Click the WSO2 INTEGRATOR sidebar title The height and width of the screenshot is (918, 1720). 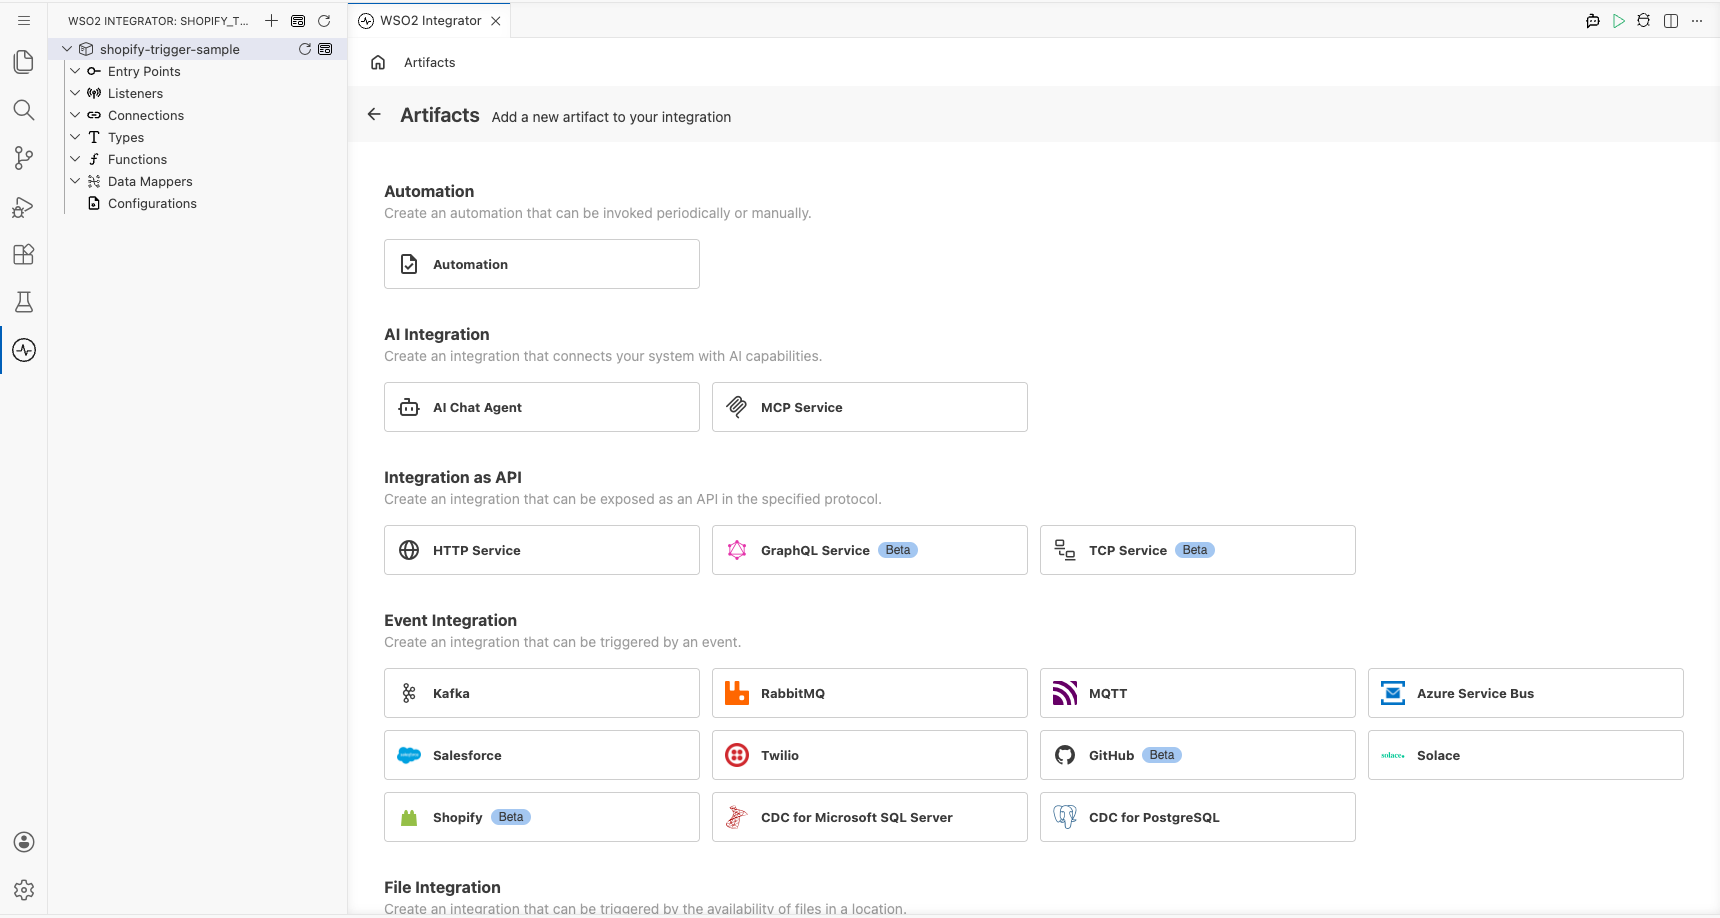point(158,21)
